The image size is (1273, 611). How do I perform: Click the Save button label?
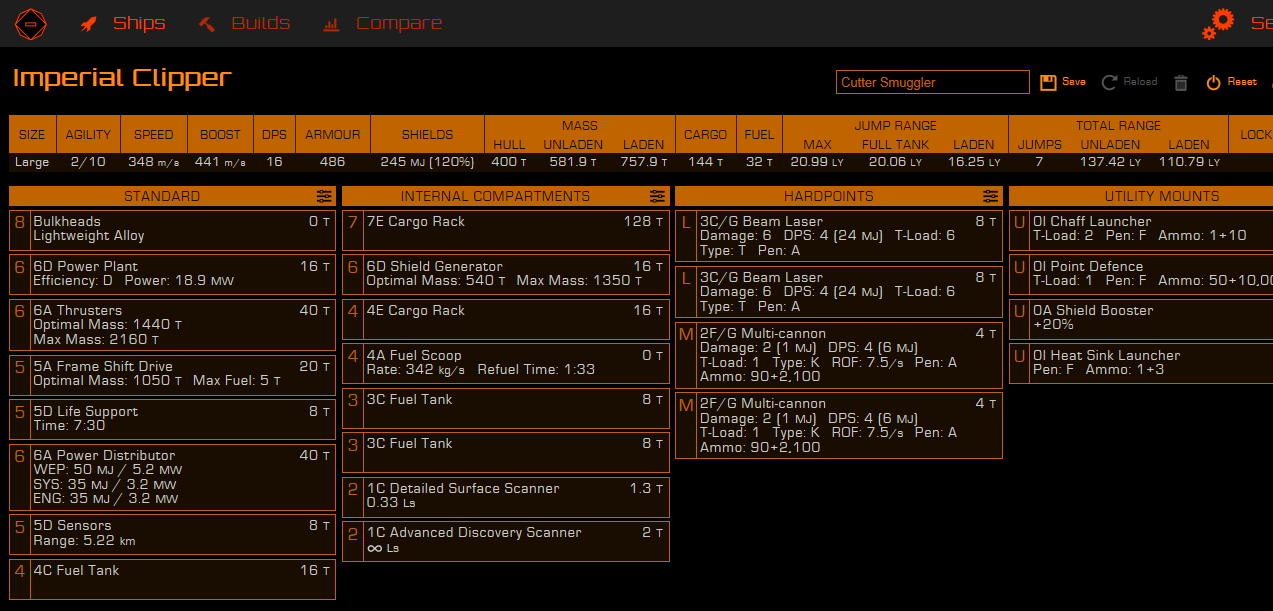[x=1074, y=82]
